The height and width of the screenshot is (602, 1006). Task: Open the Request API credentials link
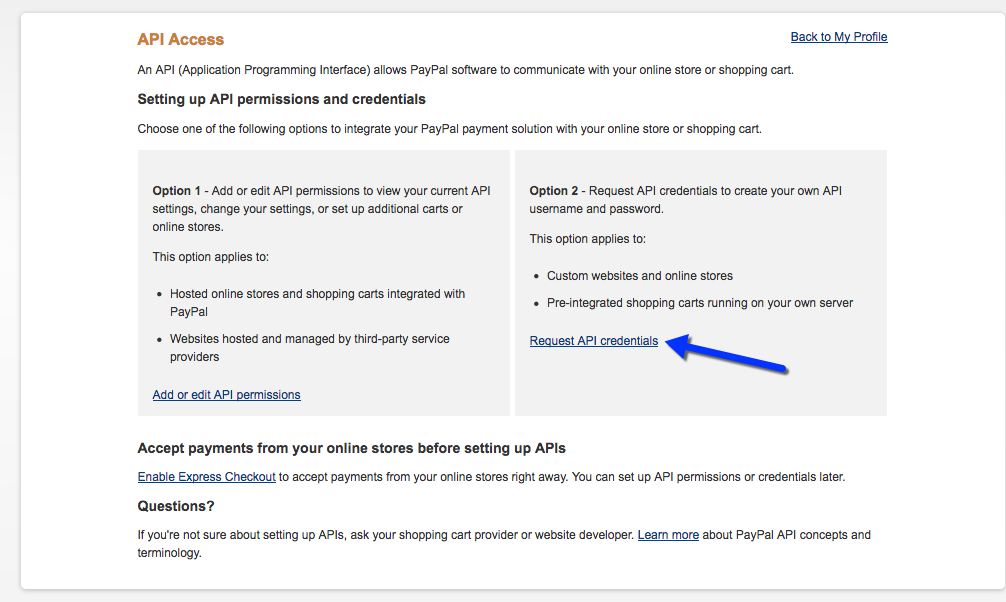click(x=593, y=341)
